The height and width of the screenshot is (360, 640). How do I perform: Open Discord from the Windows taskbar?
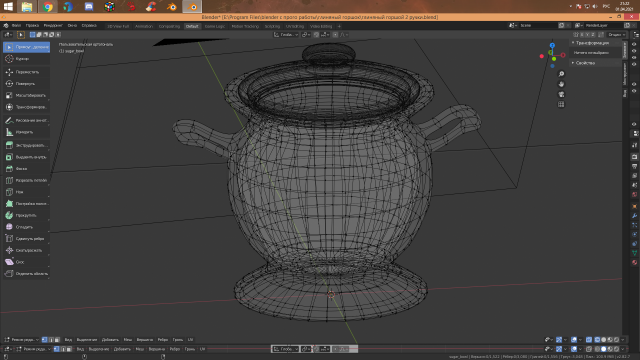point(89,7)
